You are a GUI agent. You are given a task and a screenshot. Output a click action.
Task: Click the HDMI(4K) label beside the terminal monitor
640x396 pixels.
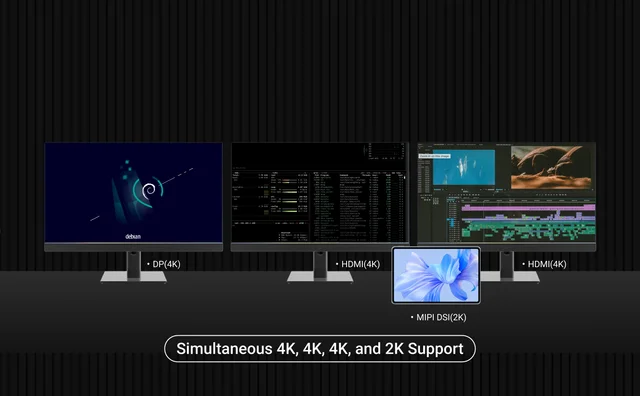click(x=360, y=264)
